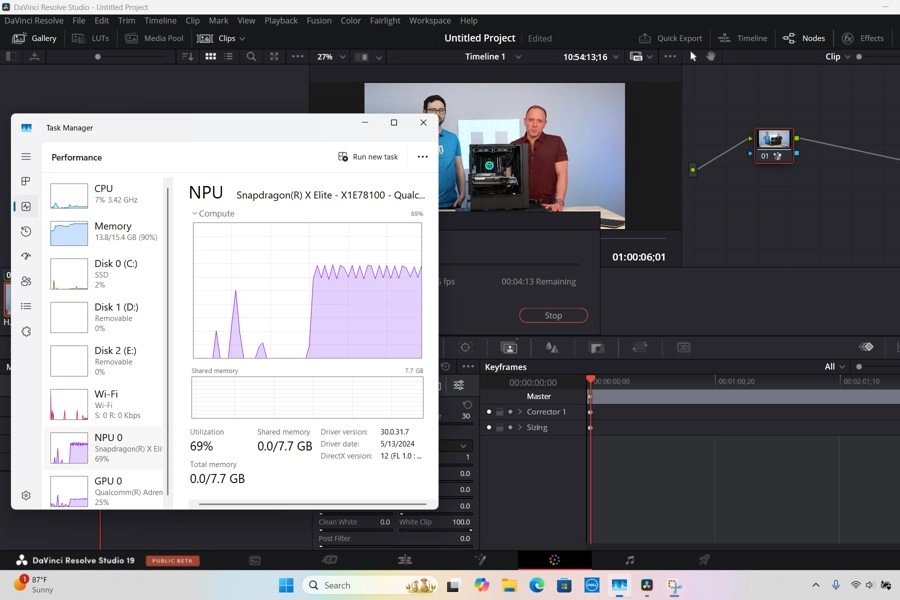
Task: Open the Mark menu
Action: (218, 21)
